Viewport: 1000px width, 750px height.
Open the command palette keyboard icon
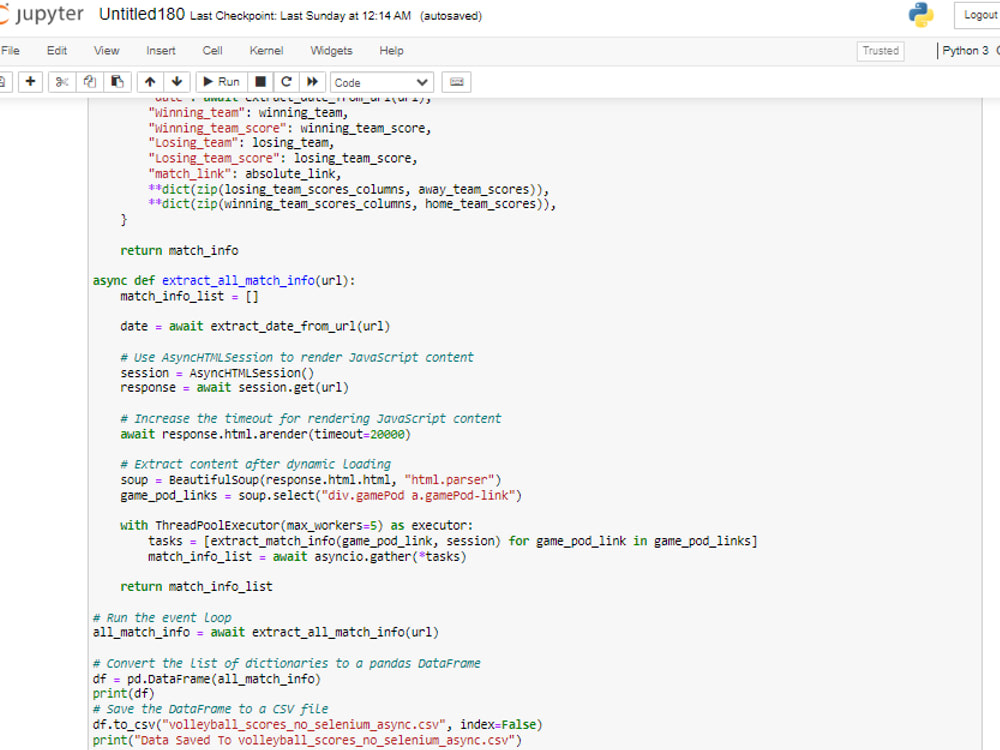pyautogui.click(x=456, y=81)
